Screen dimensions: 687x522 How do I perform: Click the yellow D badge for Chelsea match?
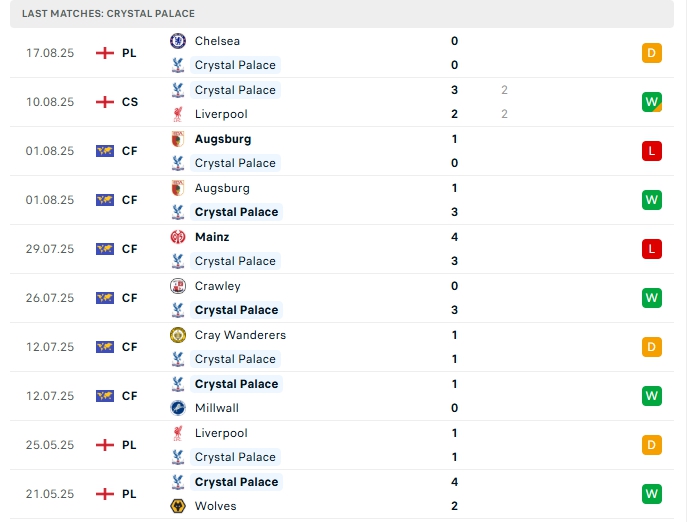pos(652,53)
